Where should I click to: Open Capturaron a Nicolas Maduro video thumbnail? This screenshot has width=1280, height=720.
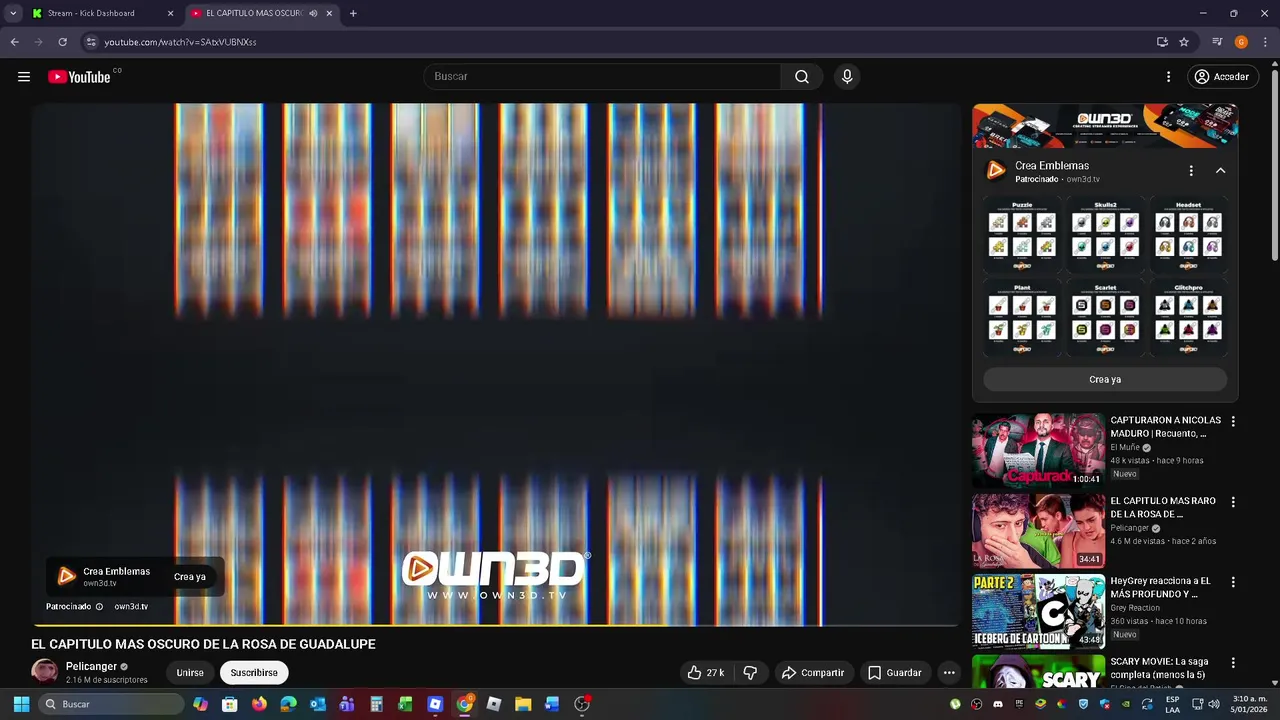(x=1038, y=451)
